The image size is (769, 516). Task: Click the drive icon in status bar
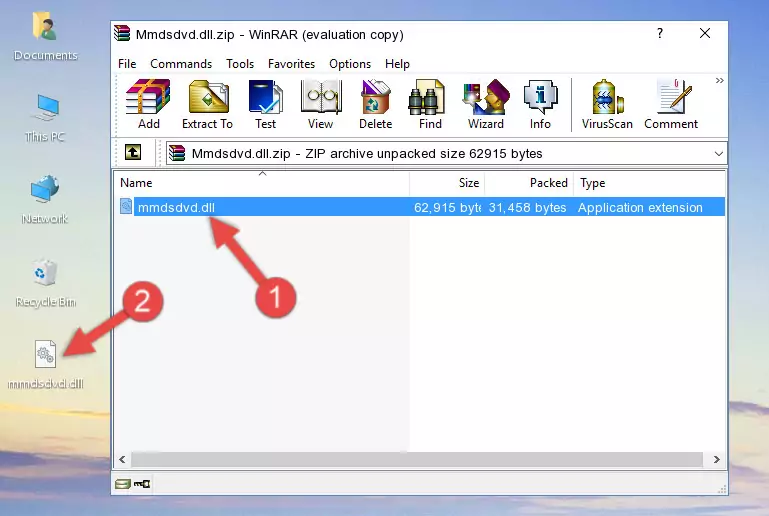(123, 484)
